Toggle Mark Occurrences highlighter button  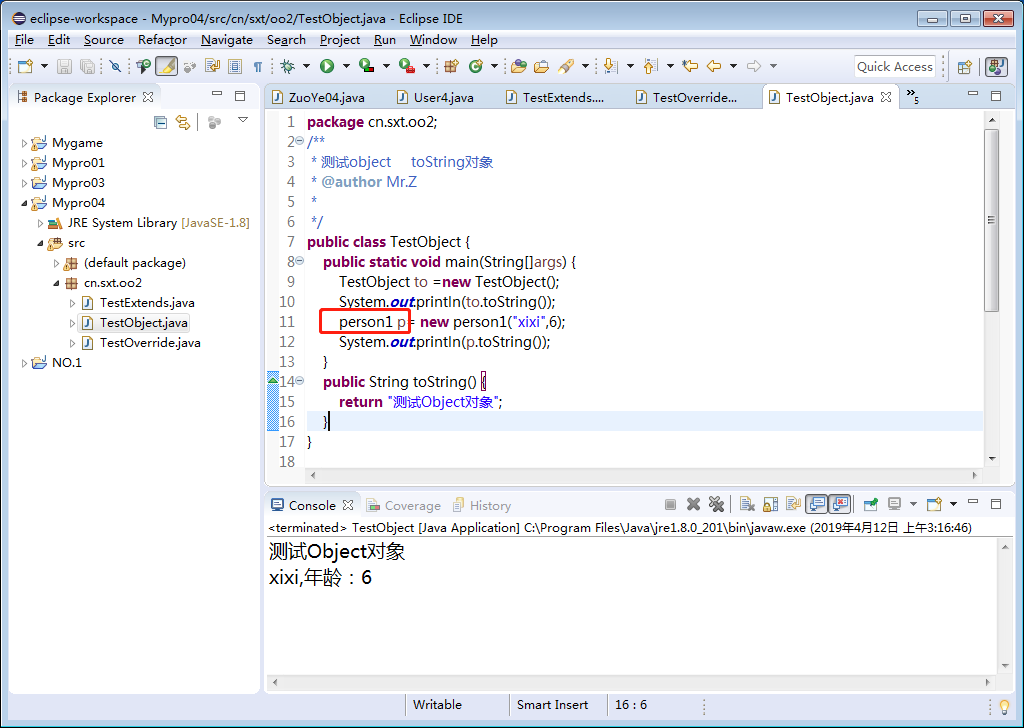click(x=167, y=66)
